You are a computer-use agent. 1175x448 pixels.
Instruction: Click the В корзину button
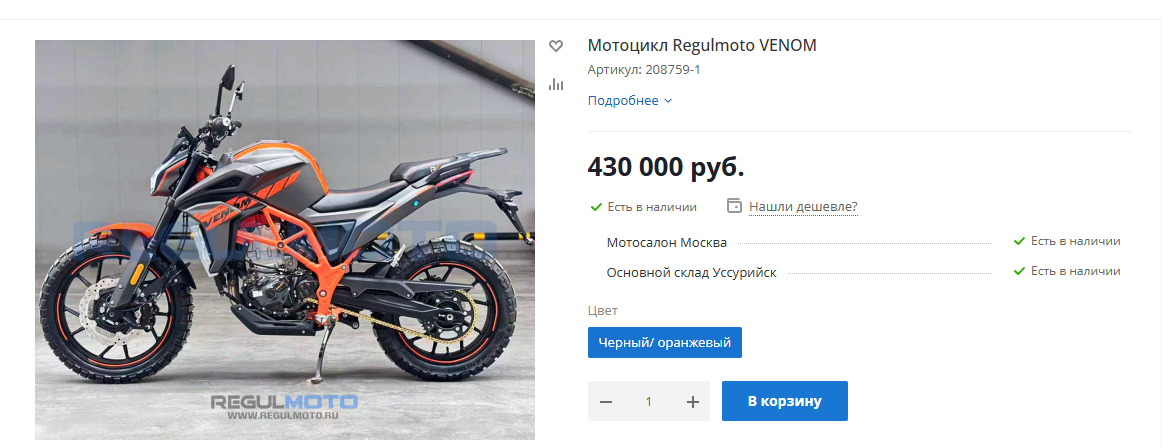tap(785, 401)
